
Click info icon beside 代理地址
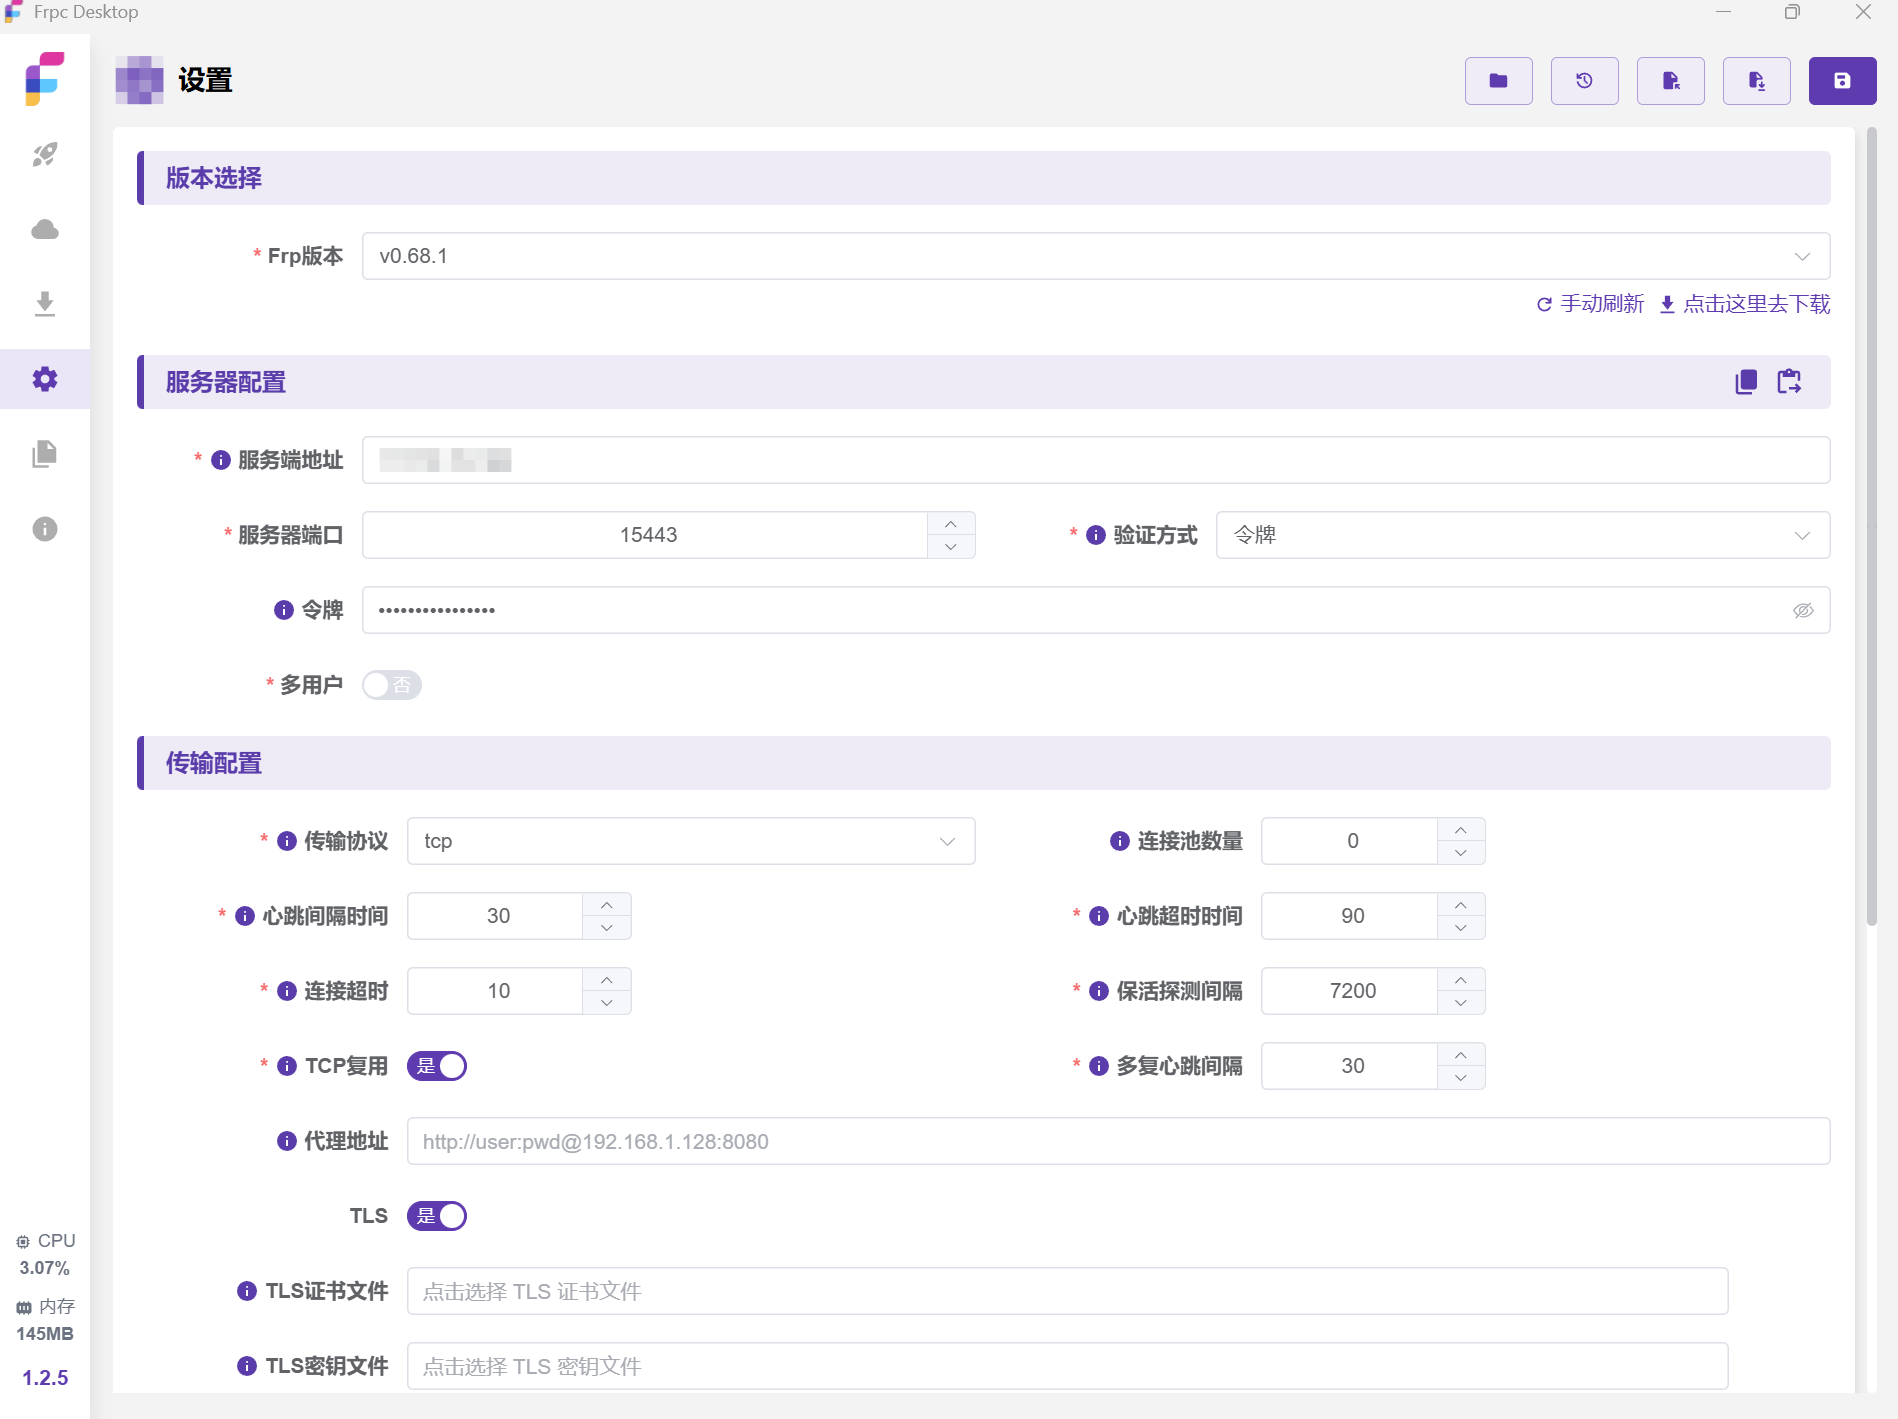point(287,1141)
